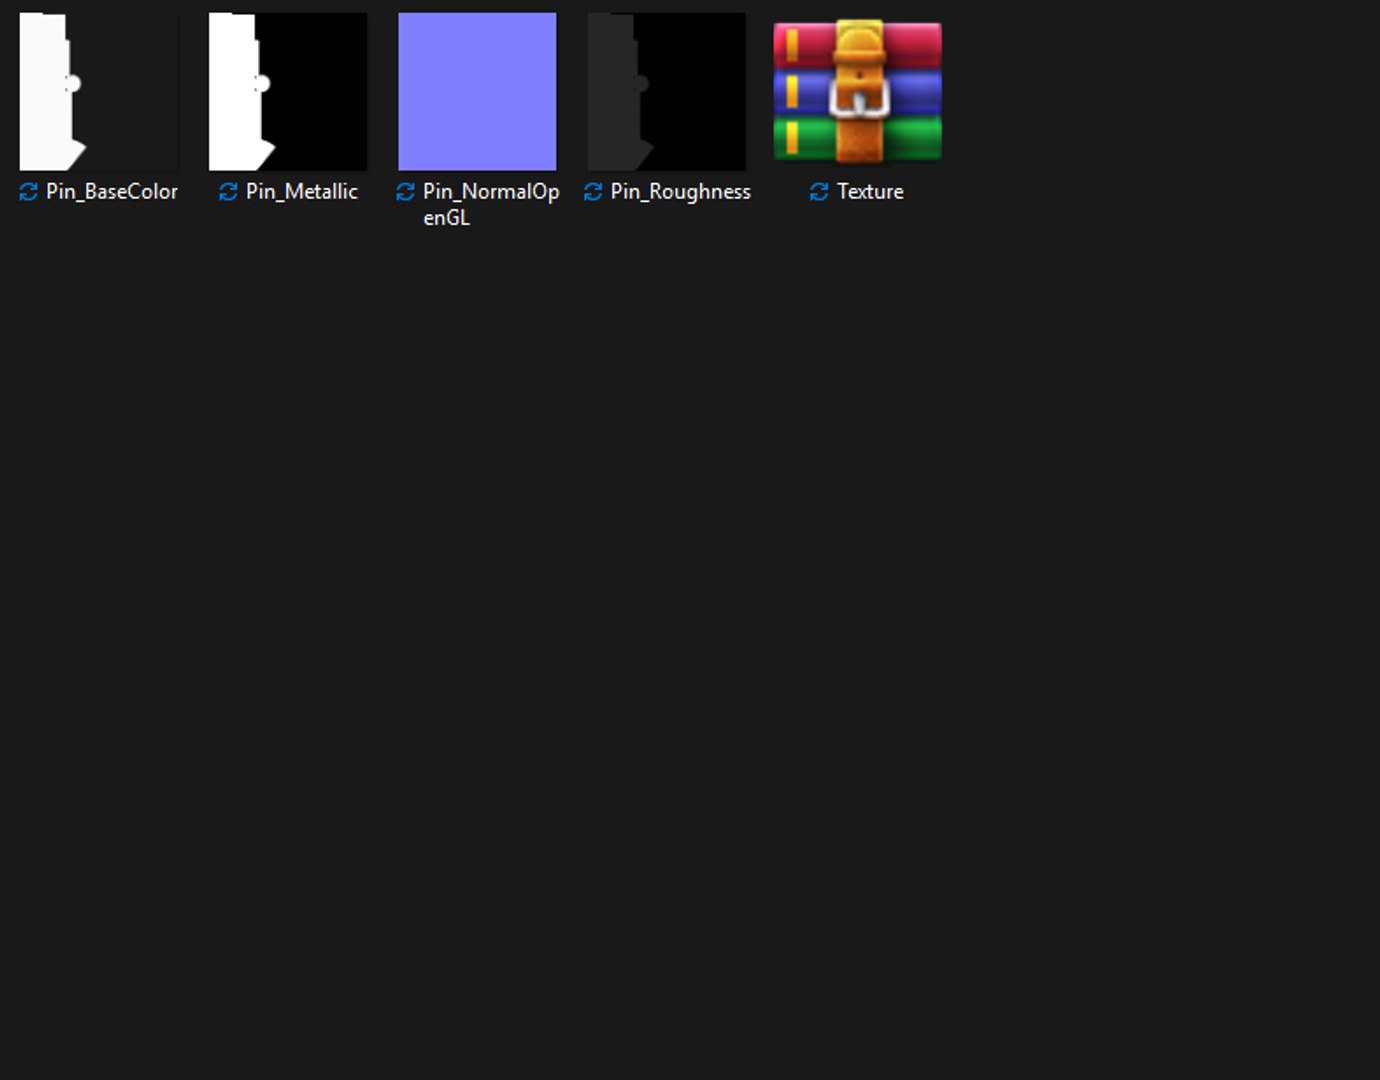This screenshot has width=1380, height=1080.
Task: Select the Texture WinRAR archive icon
Action: point(858,91)
